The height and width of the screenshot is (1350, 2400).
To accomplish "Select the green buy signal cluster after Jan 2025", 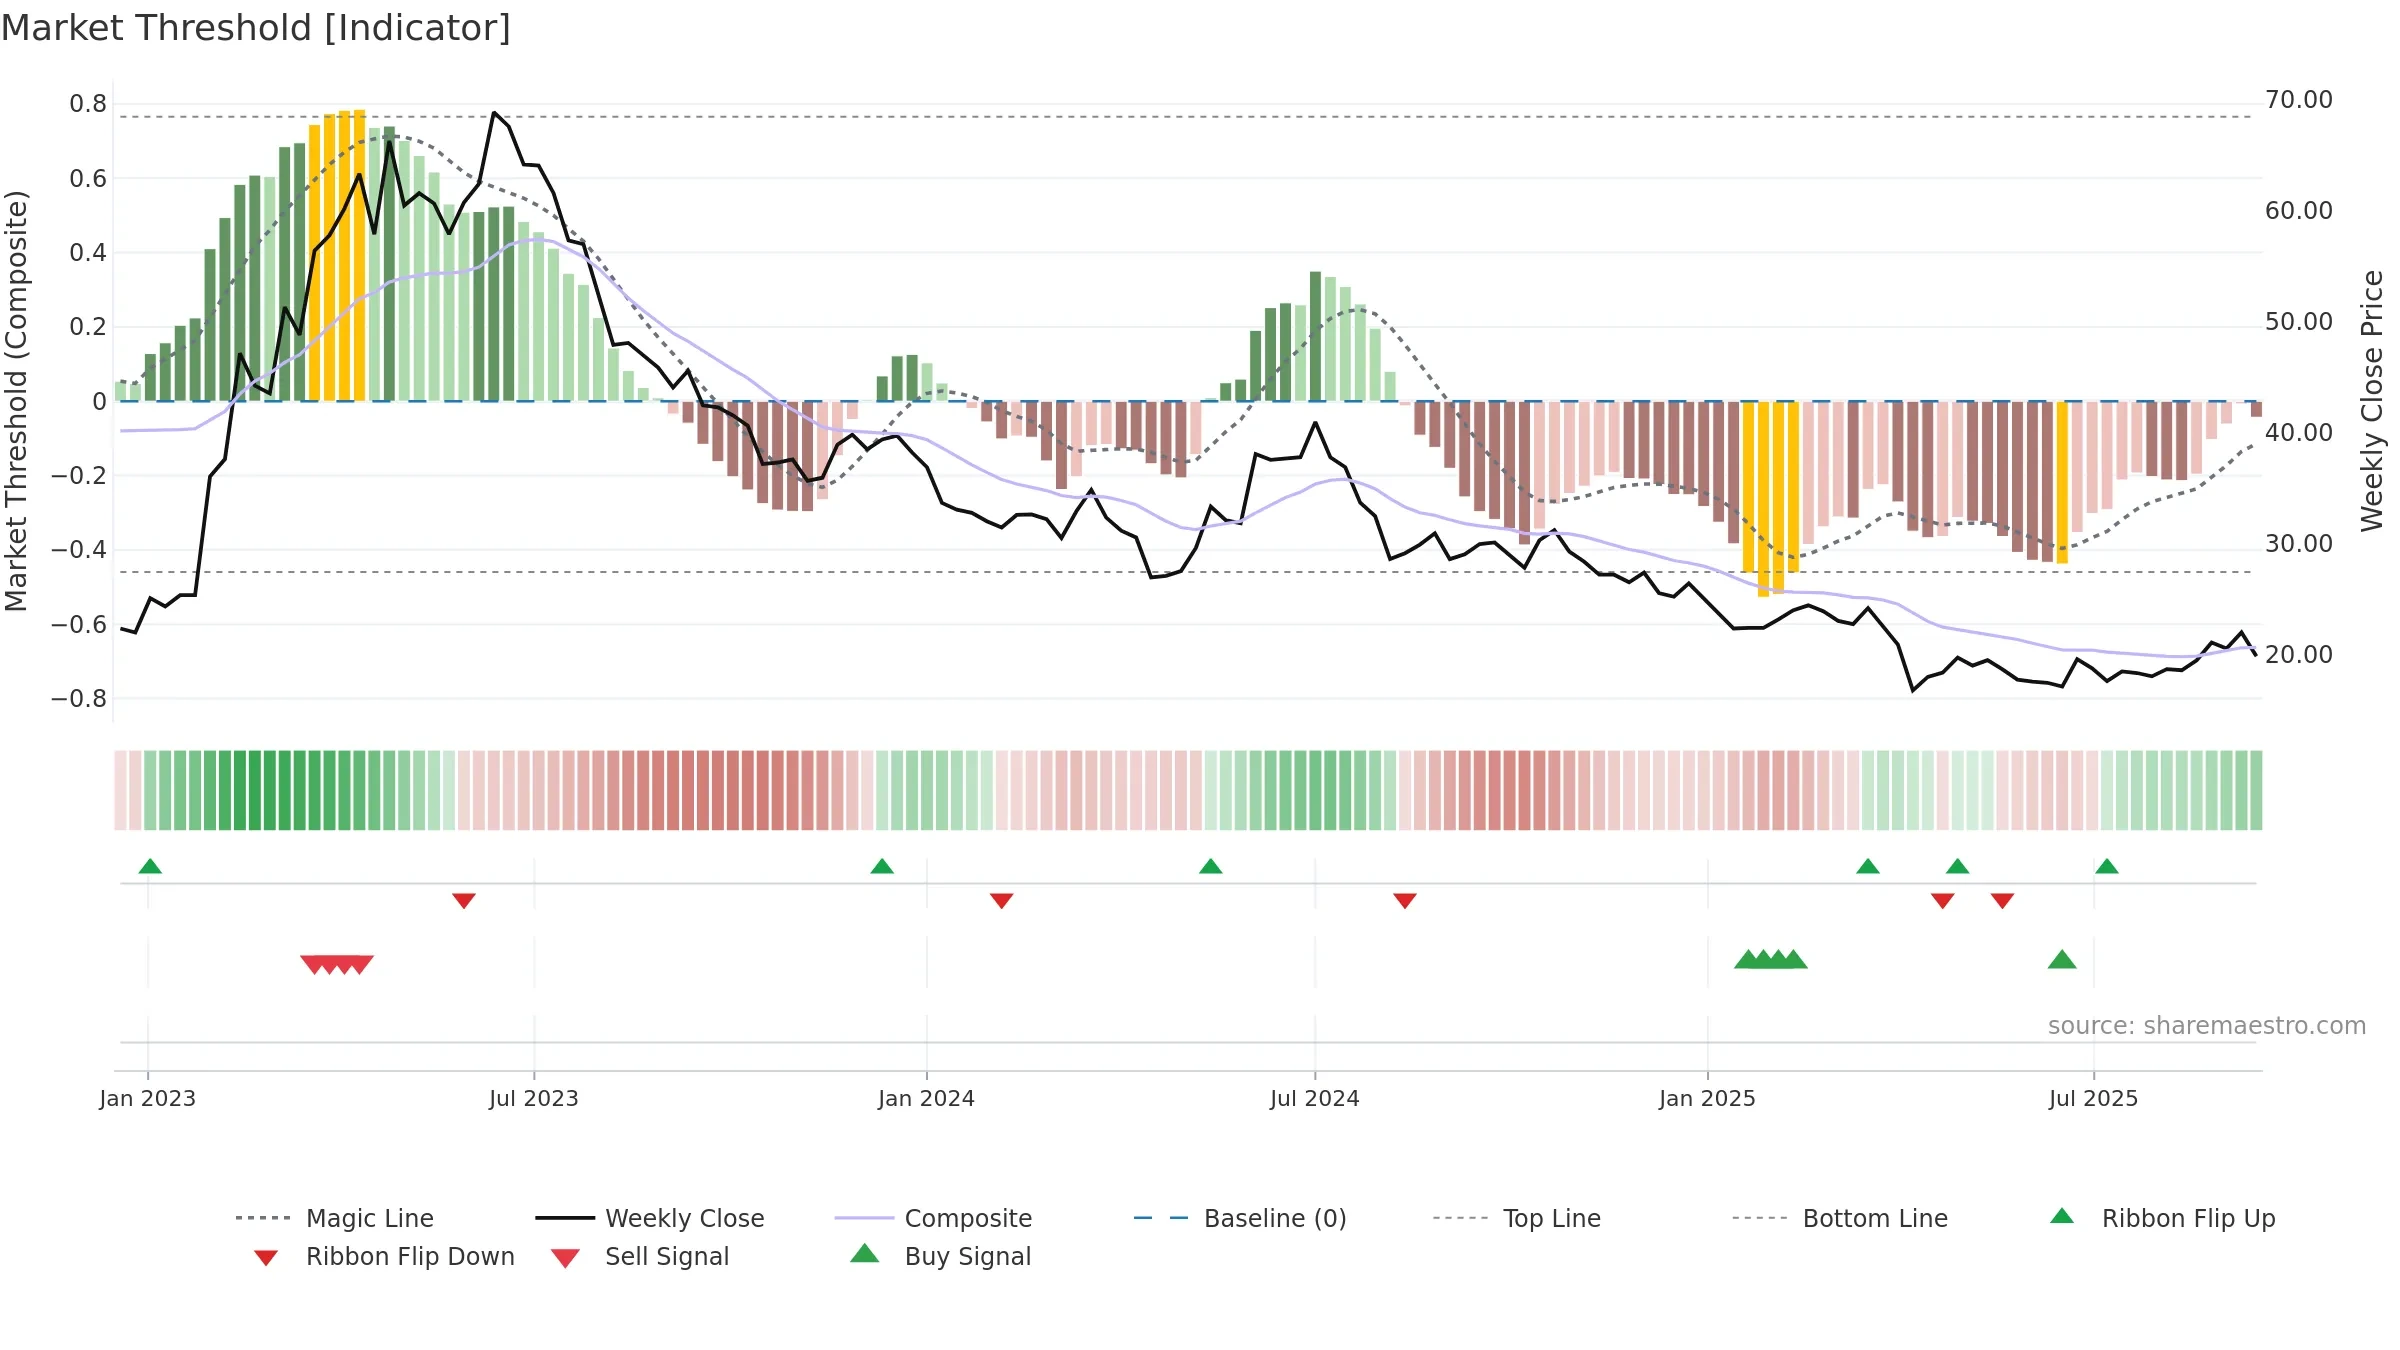I will click(1771, 959).
